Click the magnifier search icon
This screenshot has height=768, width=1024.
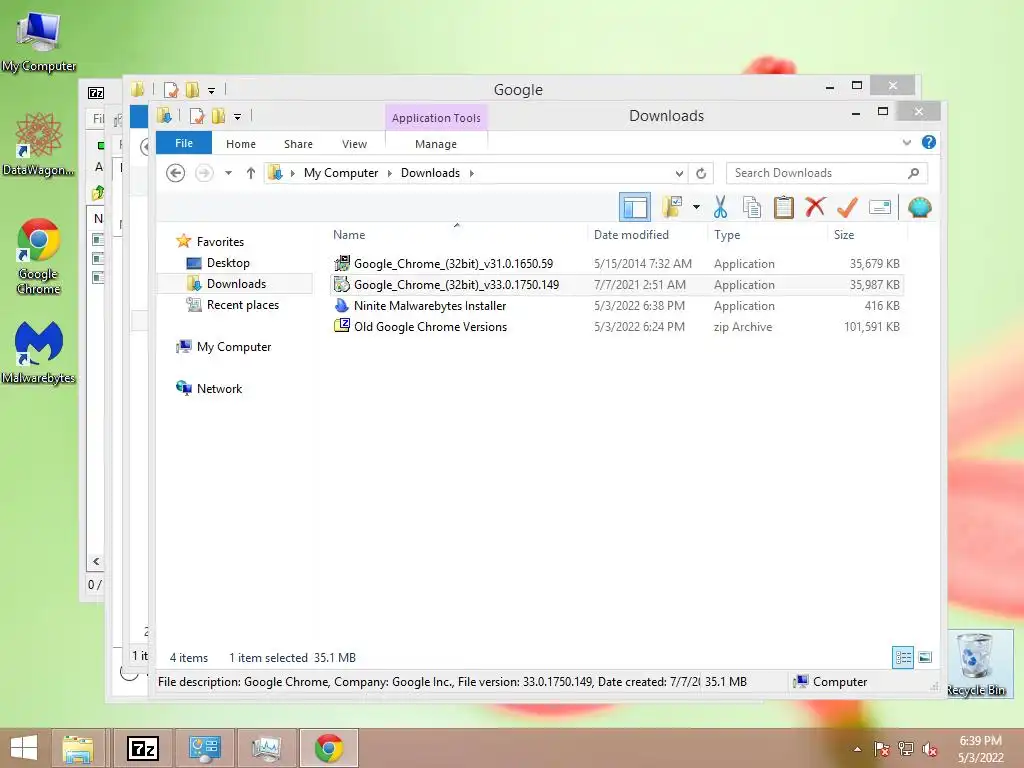pos(914,173)
